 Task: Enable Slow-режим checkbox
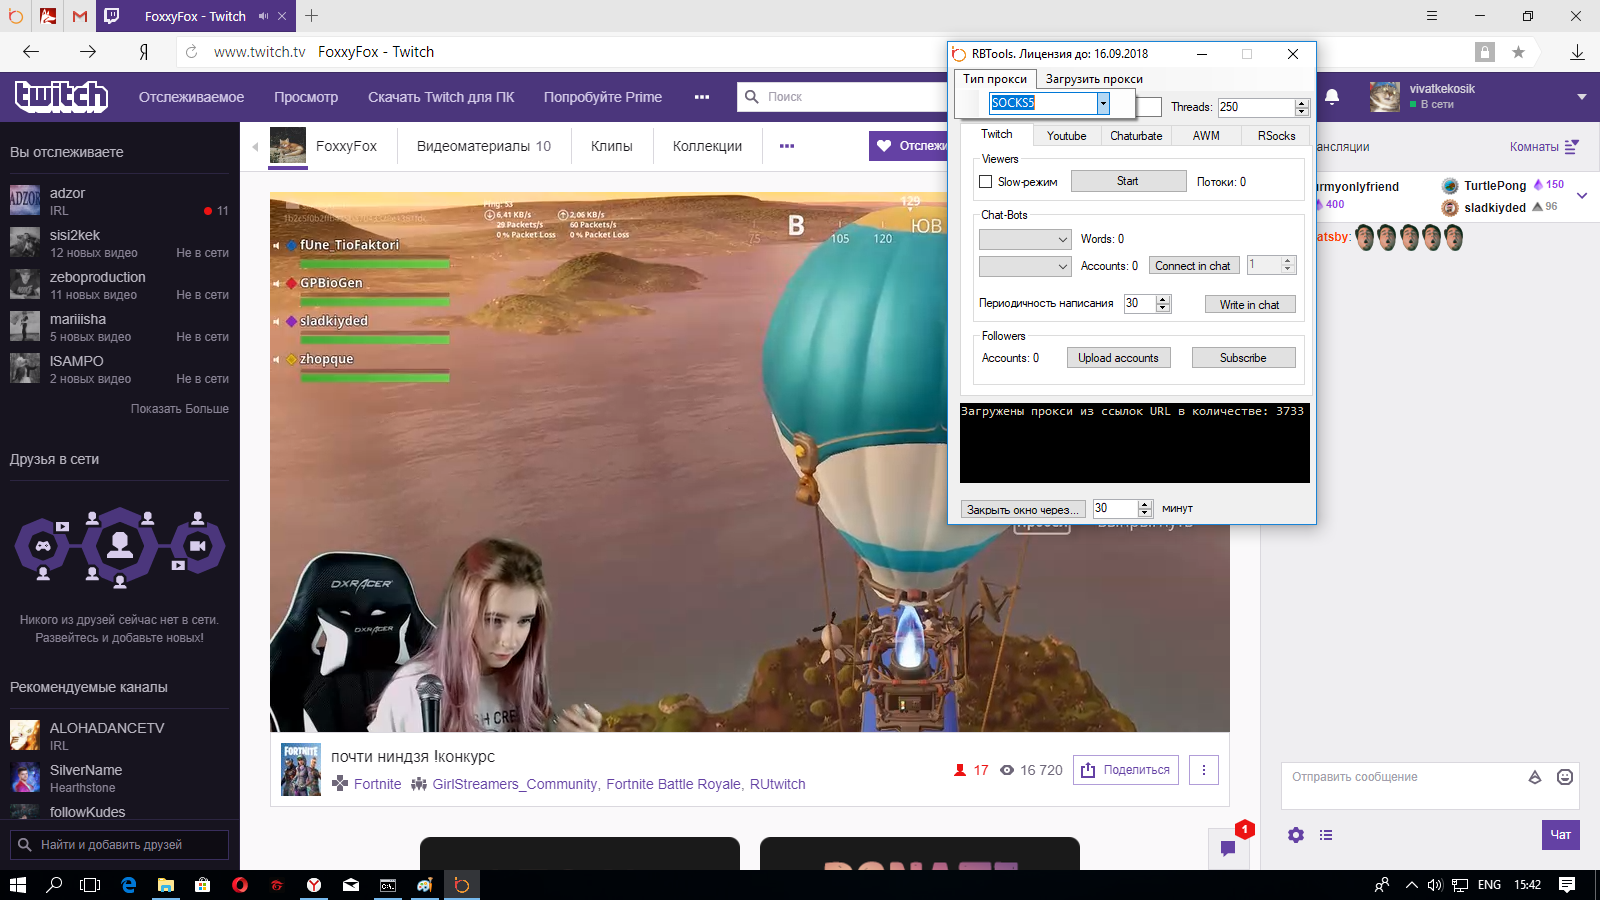coord(986,182)
